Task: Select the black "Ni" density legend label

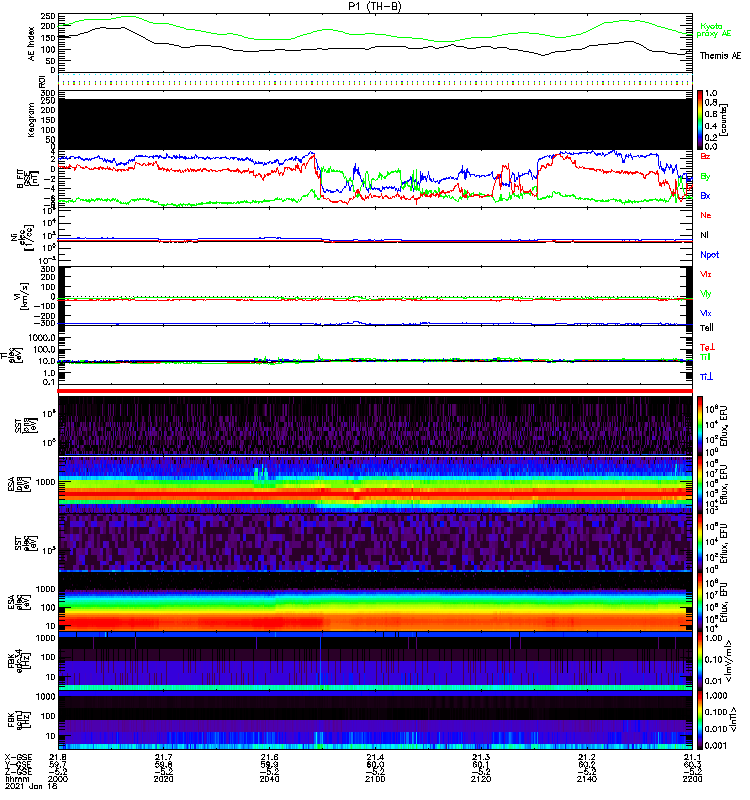Action: 704,235
